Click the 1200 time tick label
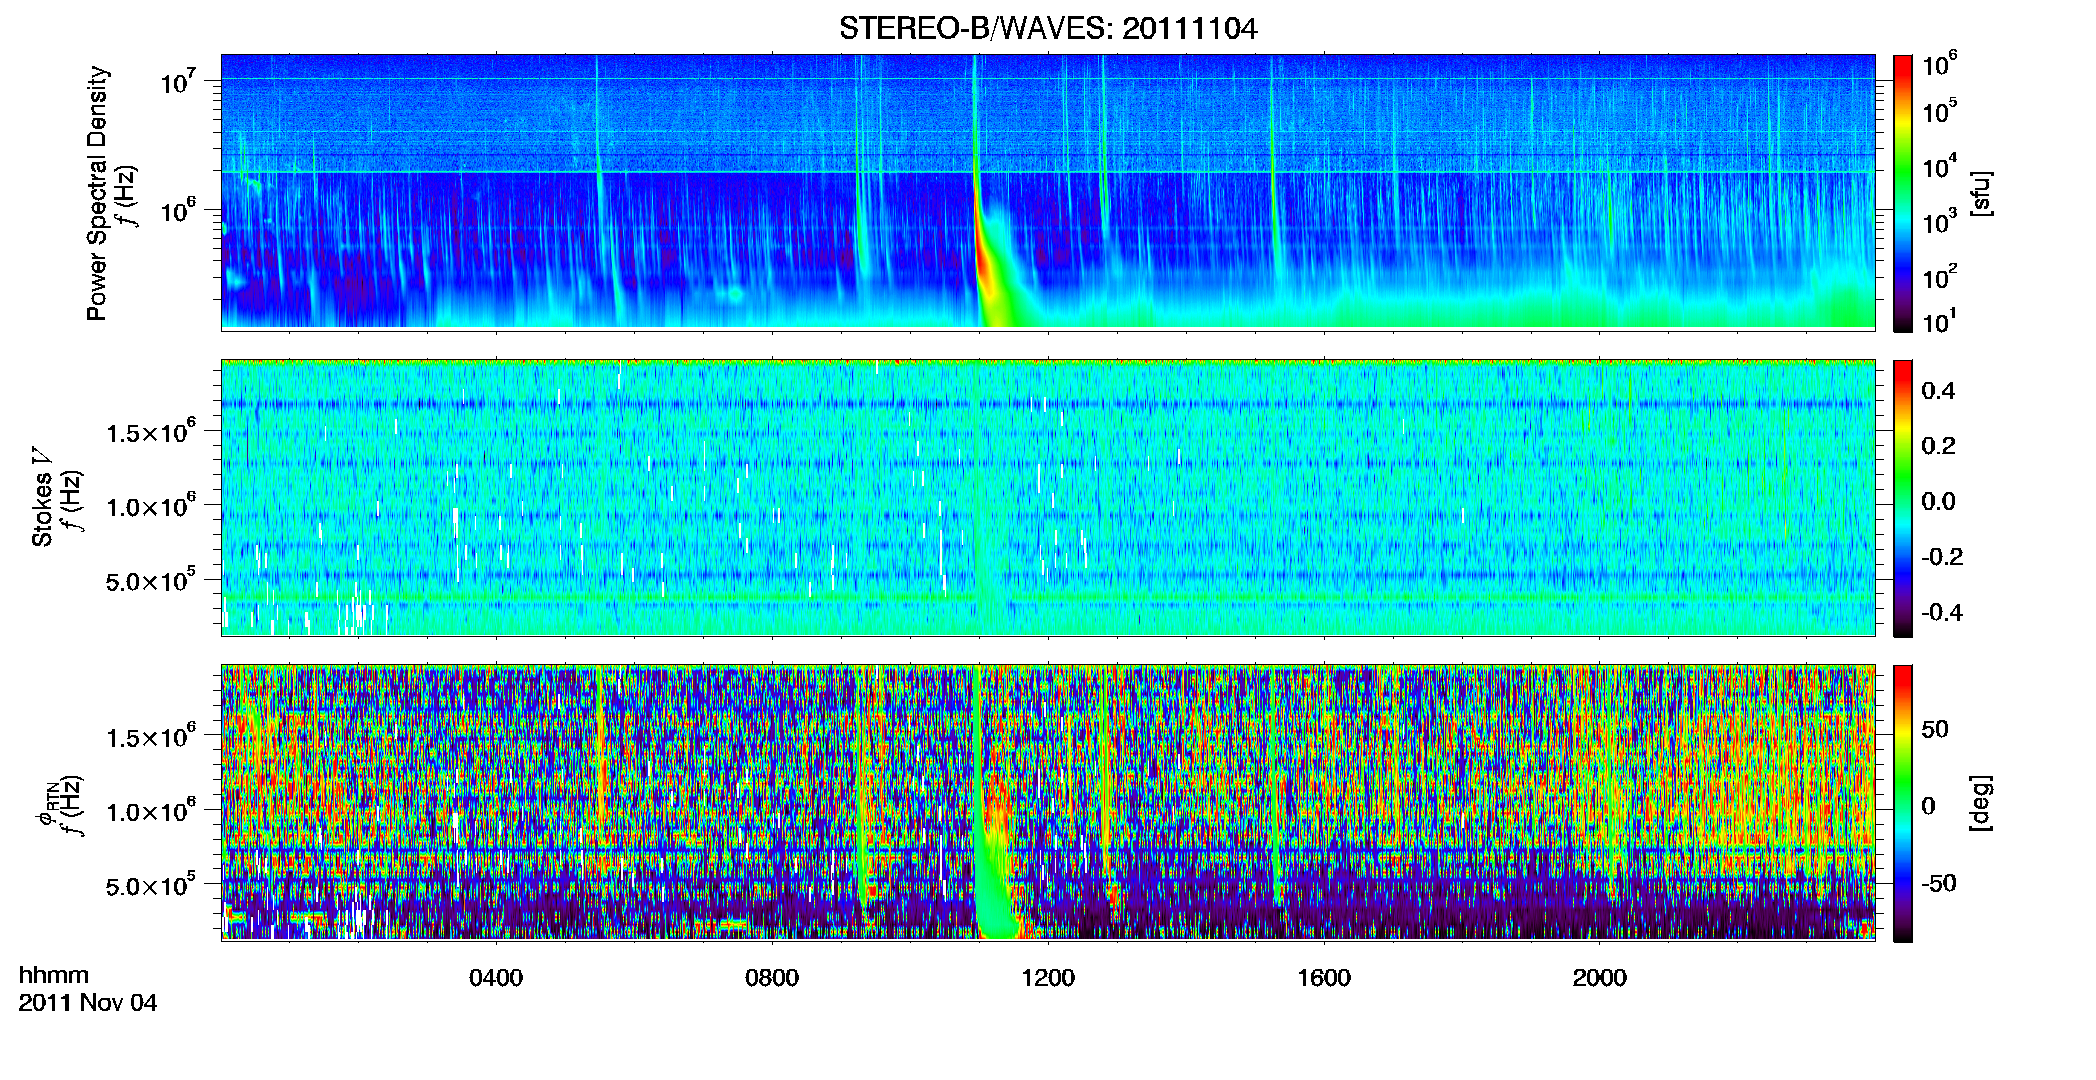This screenshot has width=2096, height=1080. tap(1048, 978)
